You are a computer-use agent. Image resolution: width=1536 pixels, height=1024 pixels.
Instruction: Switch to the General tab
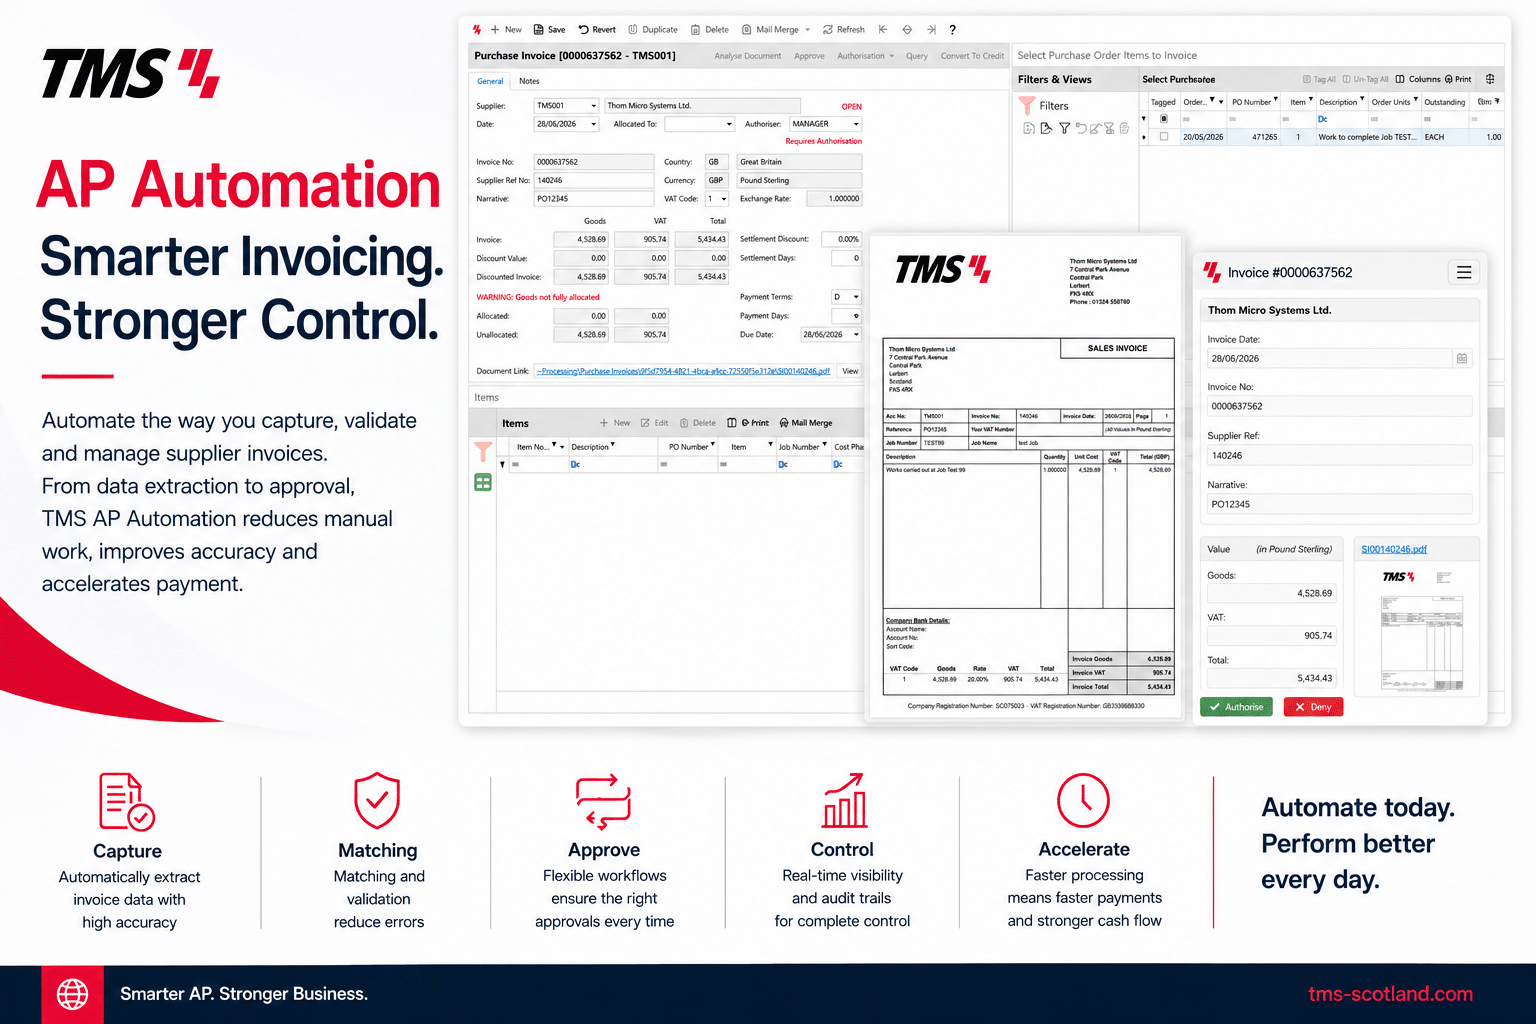click(x=490, y=81)
